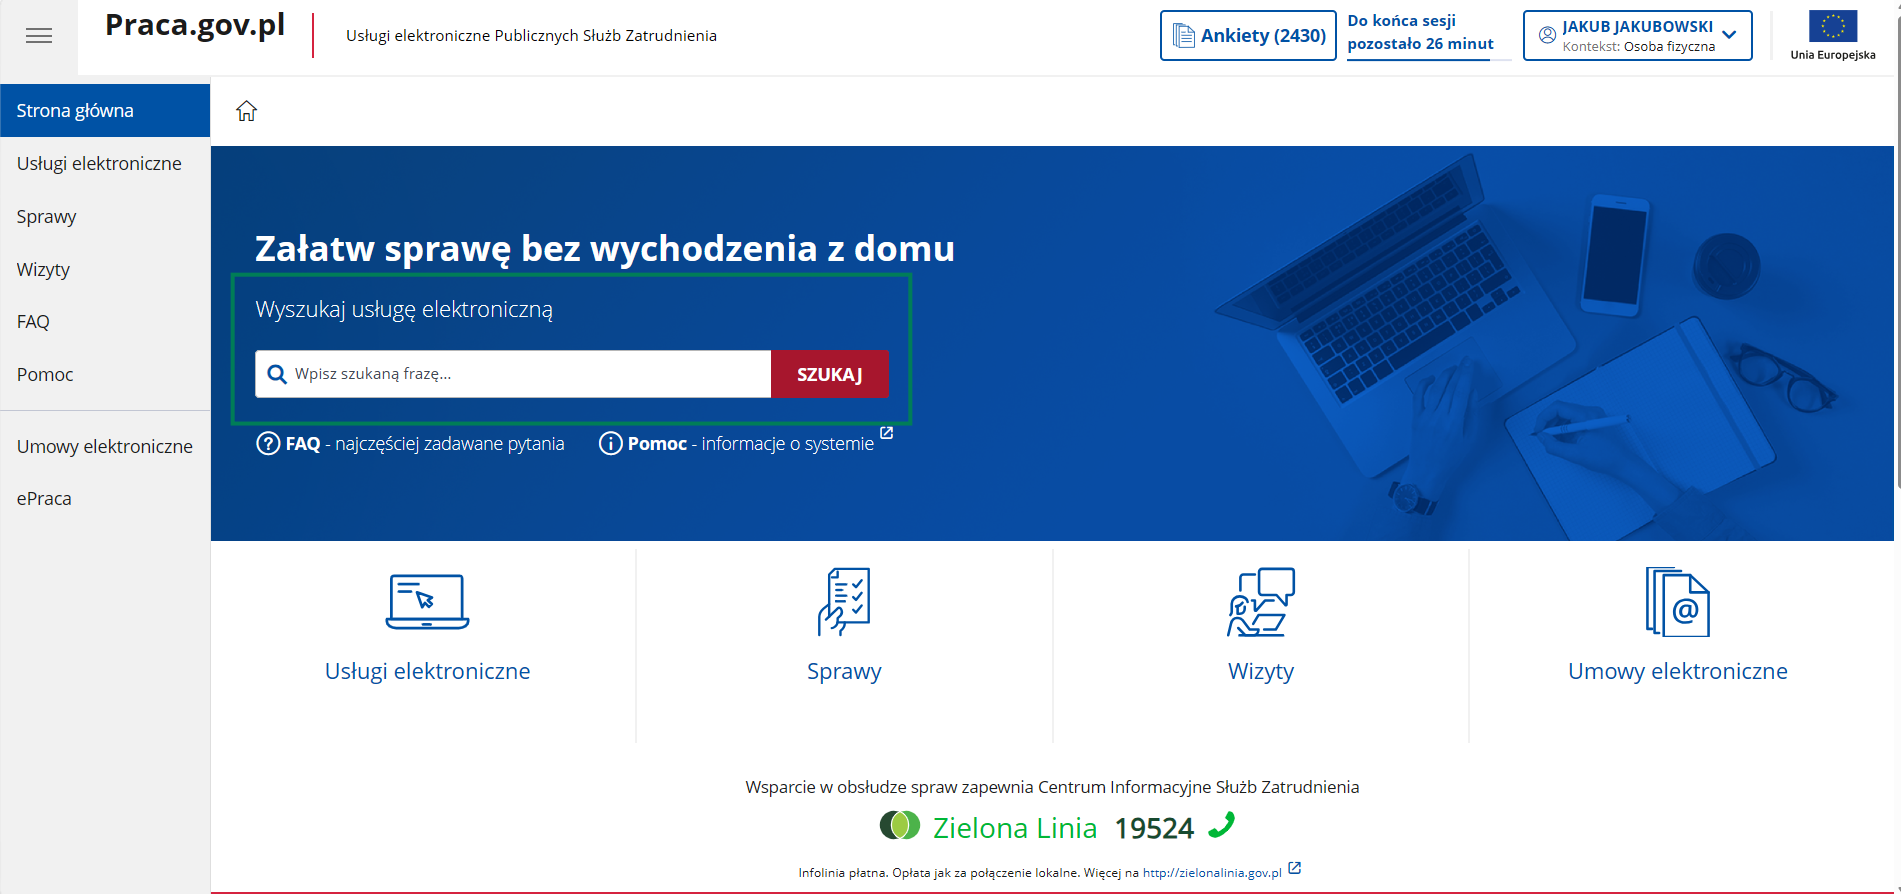Click the Sprawy checklist icon

pyautogui.click(x=844, y=602)
